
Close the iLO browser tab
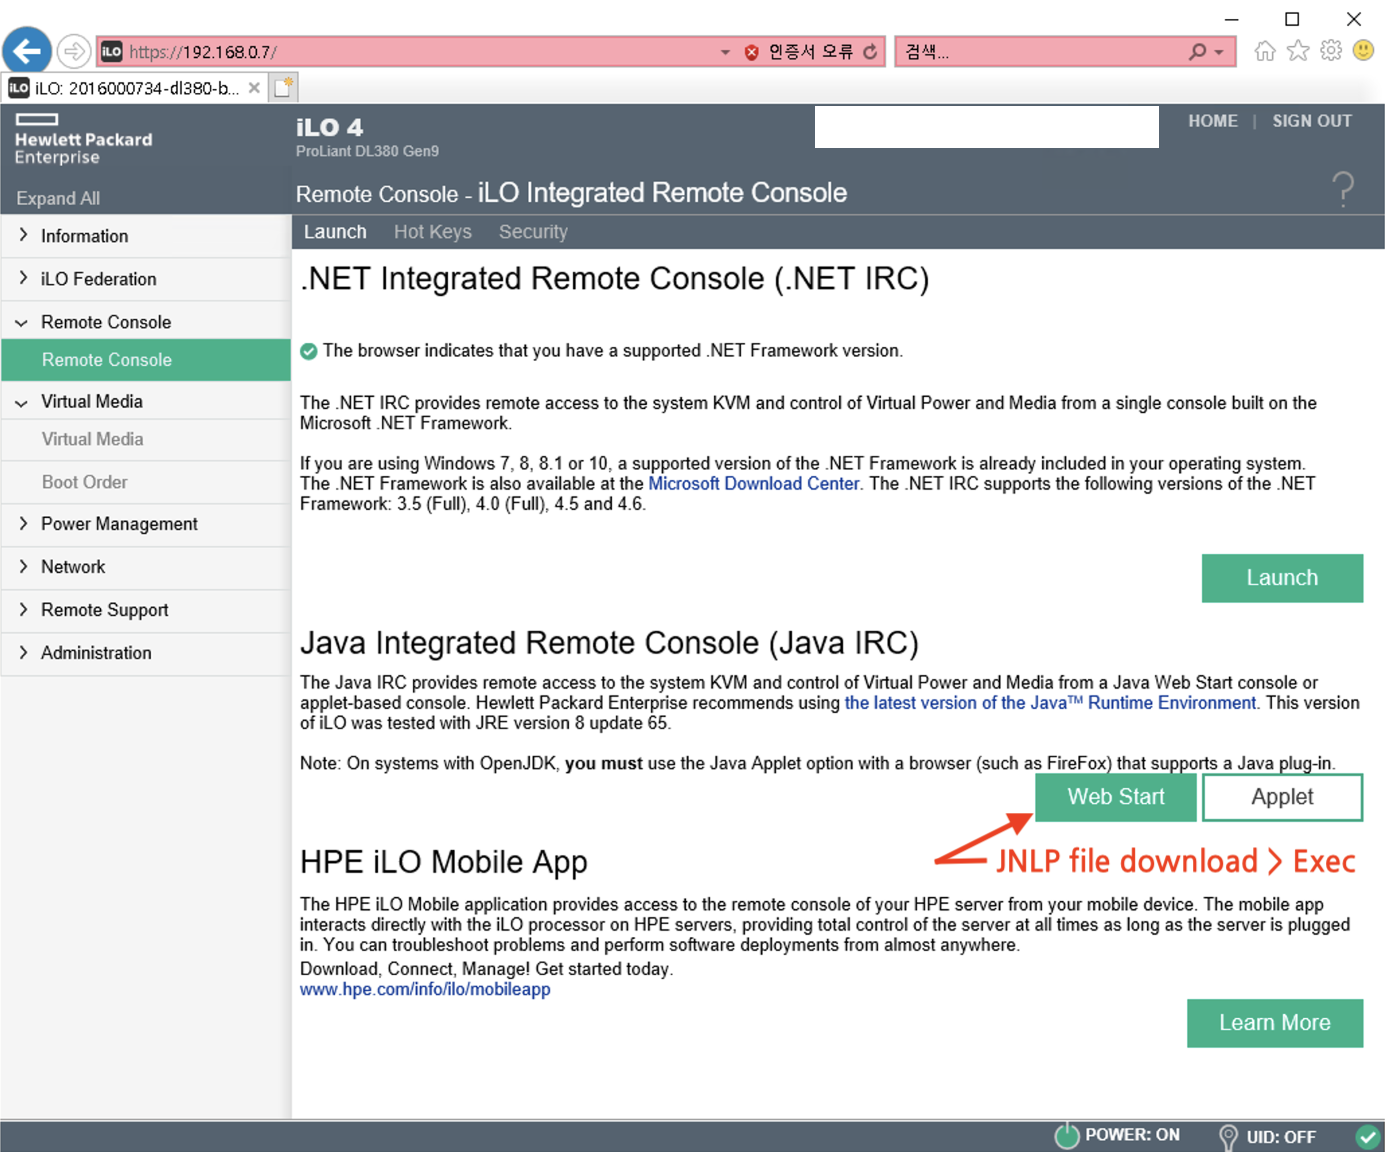254,88
